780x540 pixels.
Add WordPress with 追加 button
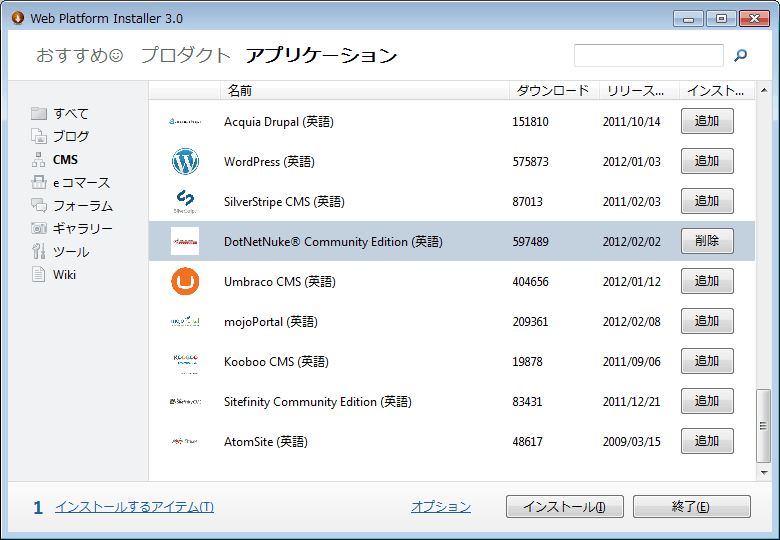coord(707,161)
